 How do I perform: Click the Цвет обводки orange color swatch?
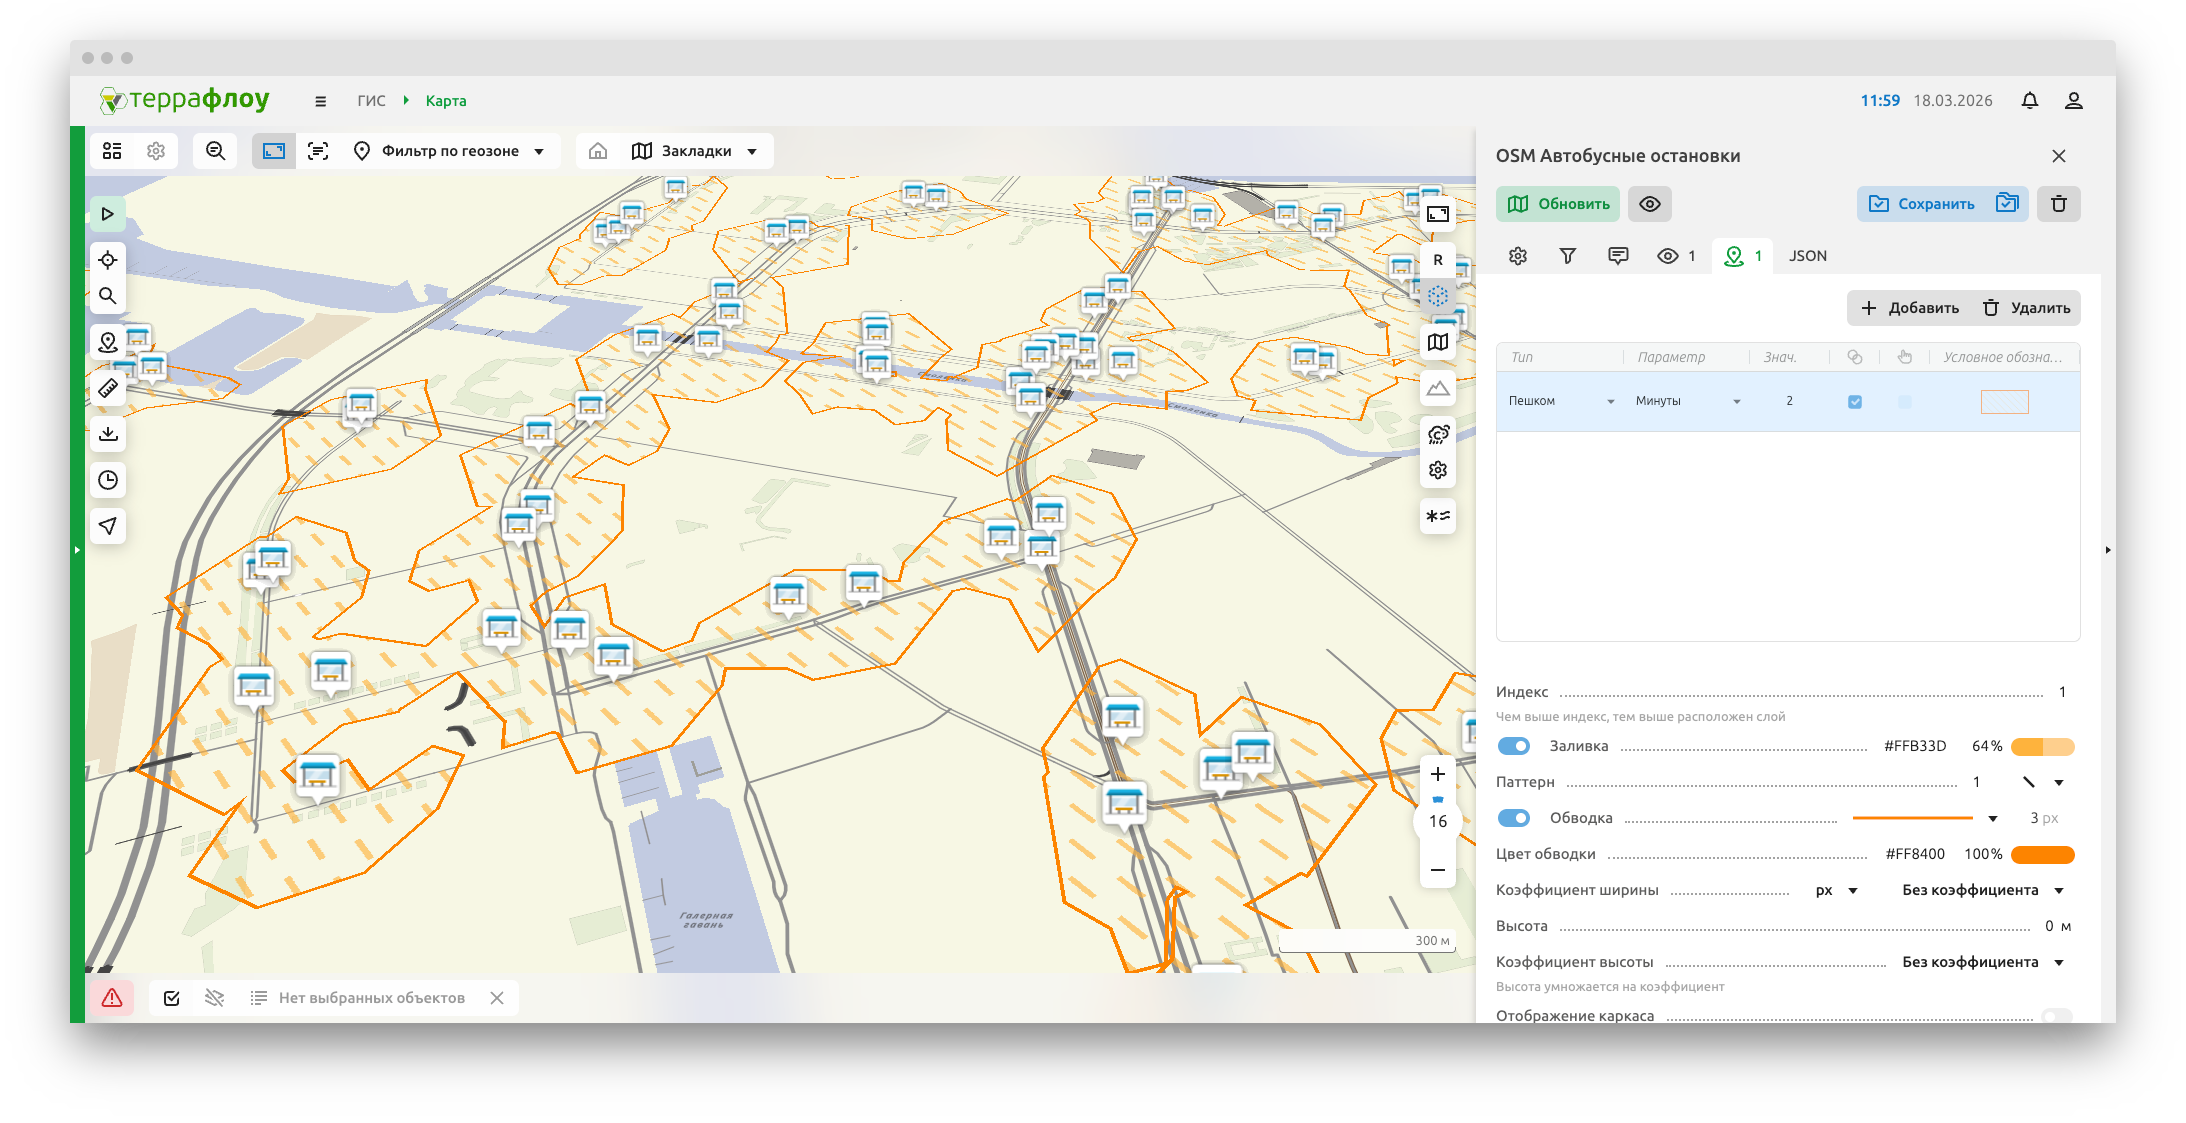coord(2043,855)
